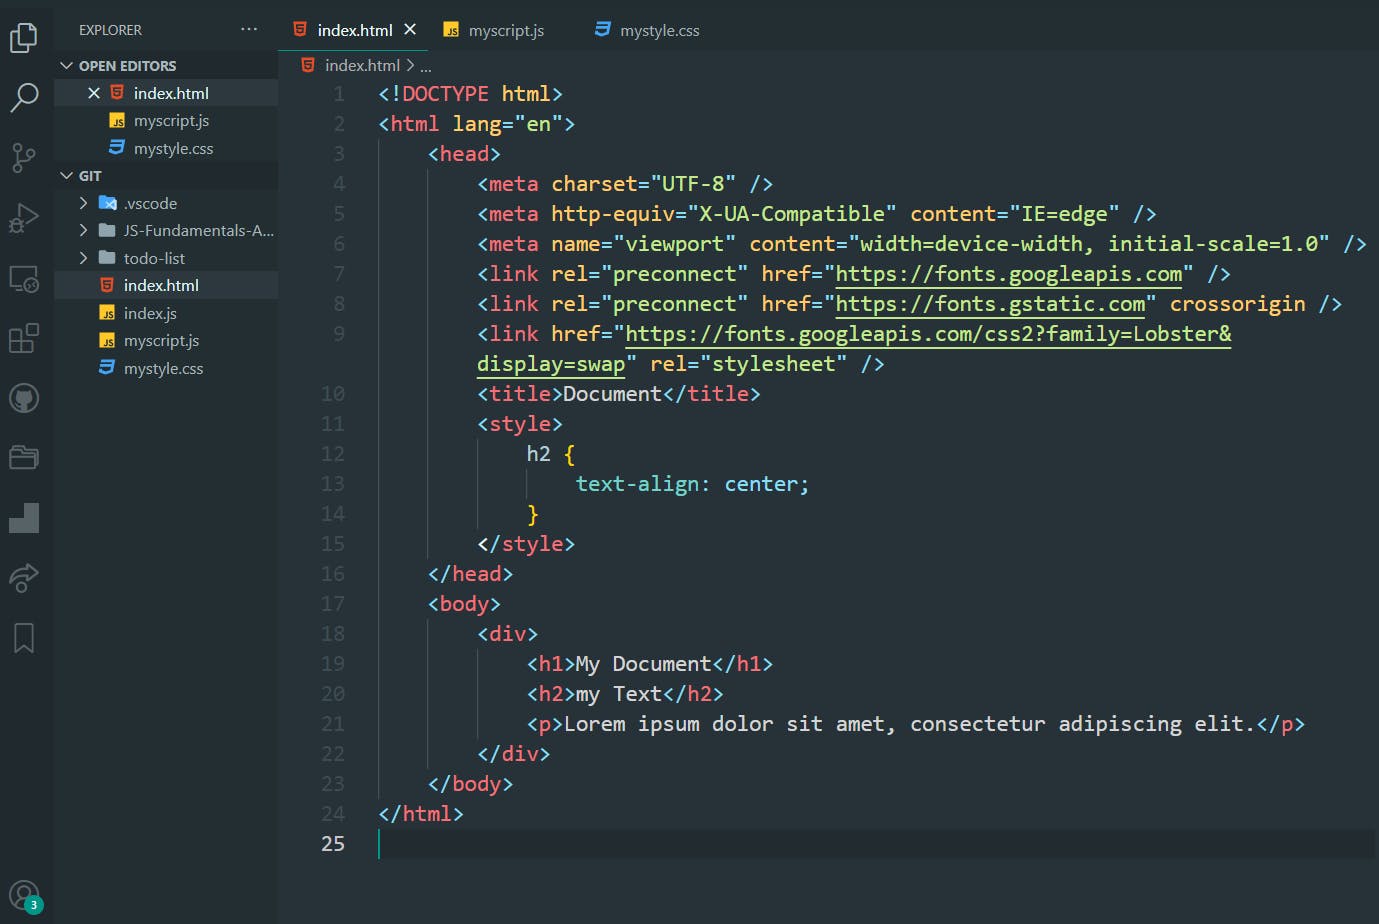The image size is (1379, 924).
Task: Open the Search view in activity bar
Action: pyautogui.click(x=23, y=97)
